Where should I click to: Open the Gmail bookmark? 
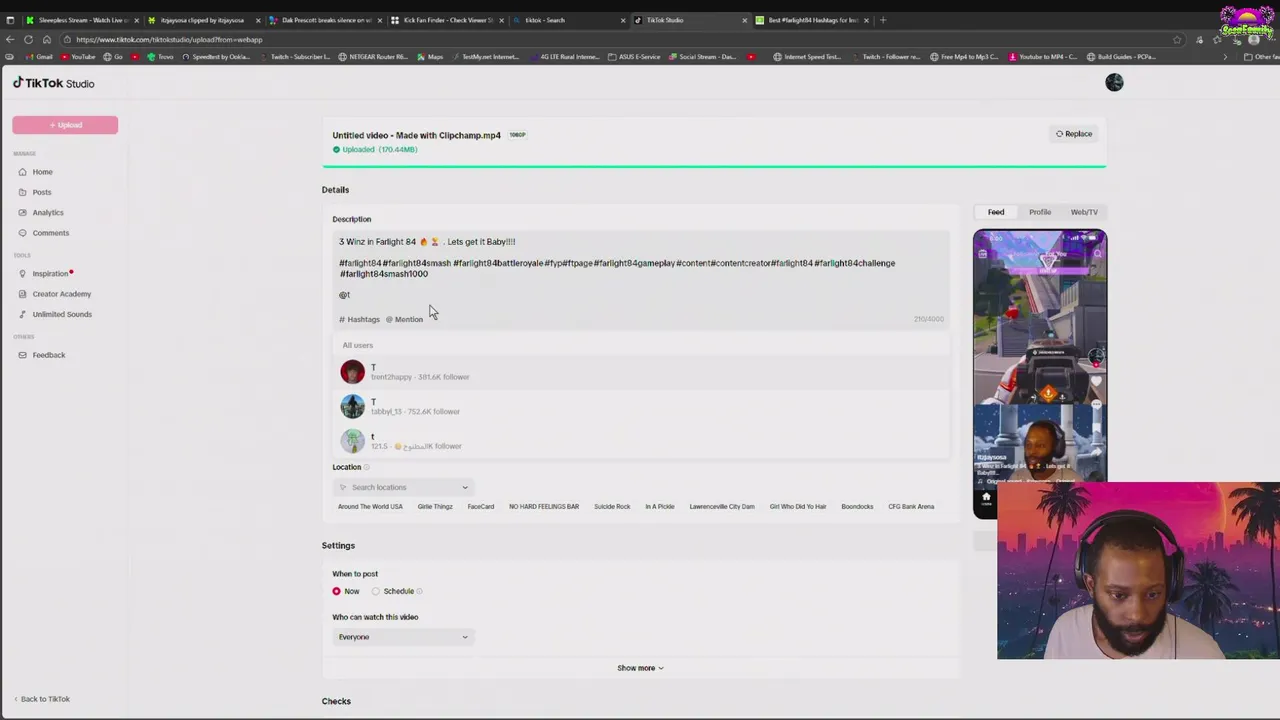tap(39, 57)
